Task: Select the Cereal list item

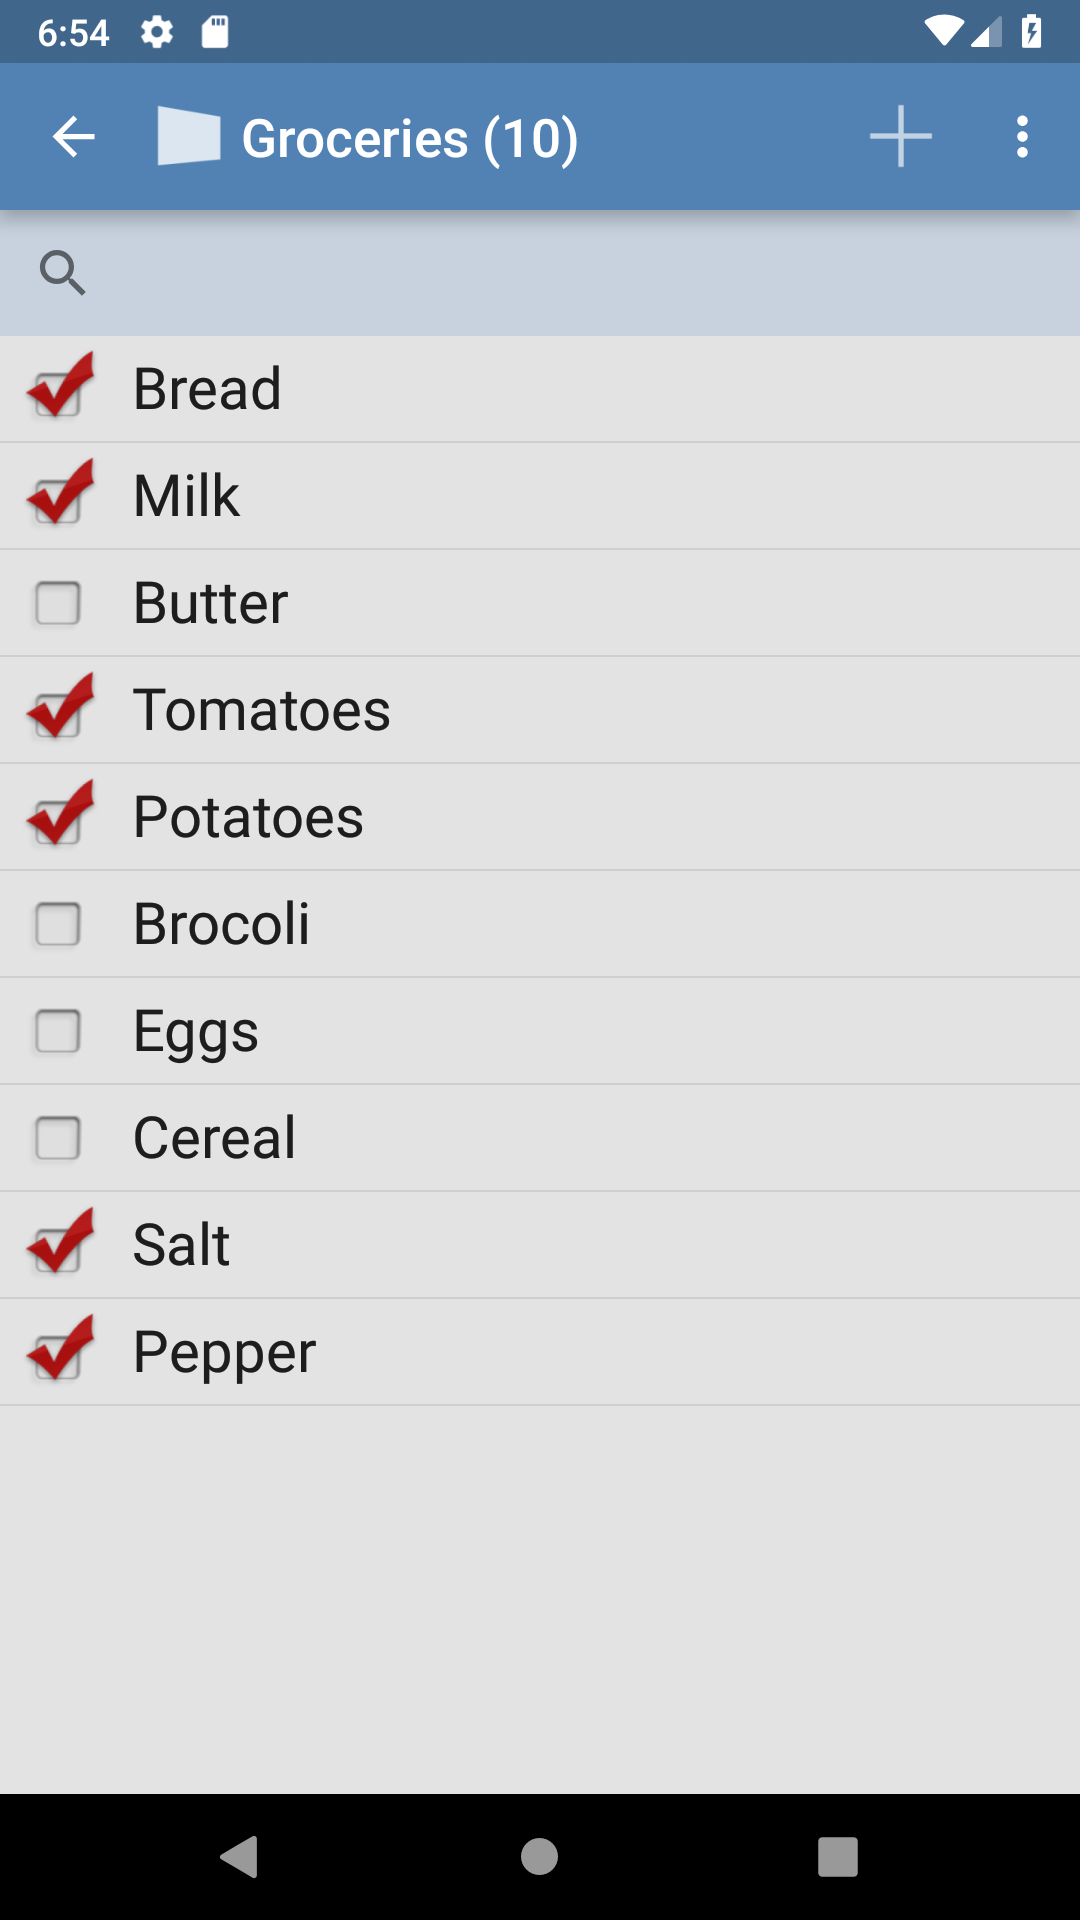Action: point(540,1138)
